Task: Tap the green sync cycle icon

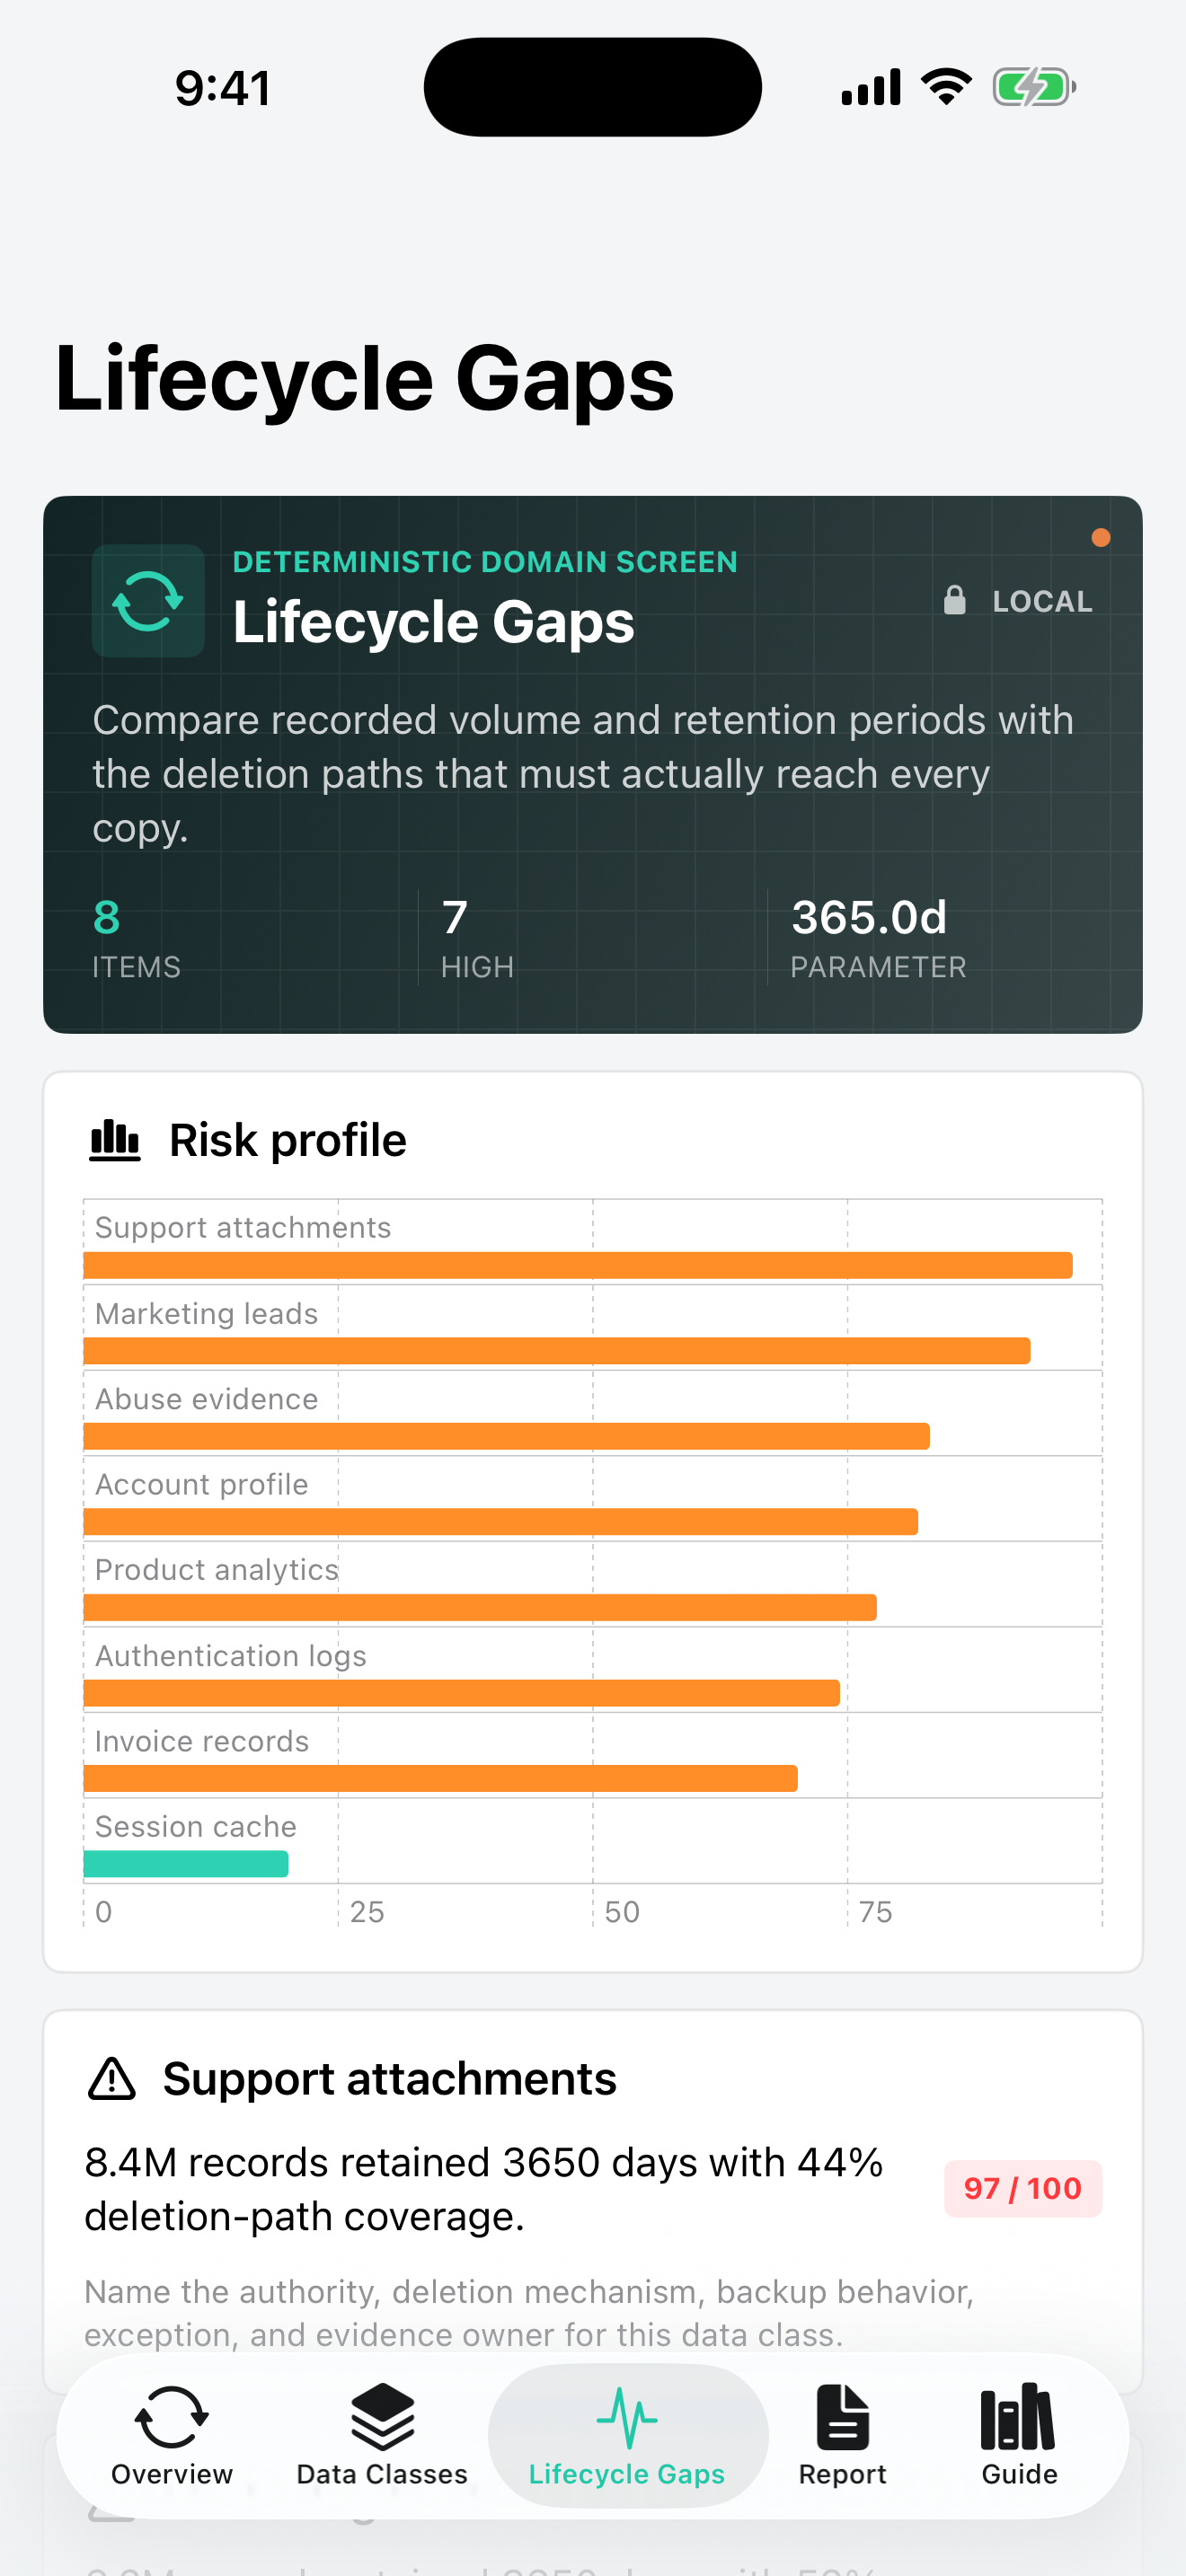Action: (148, 601)
